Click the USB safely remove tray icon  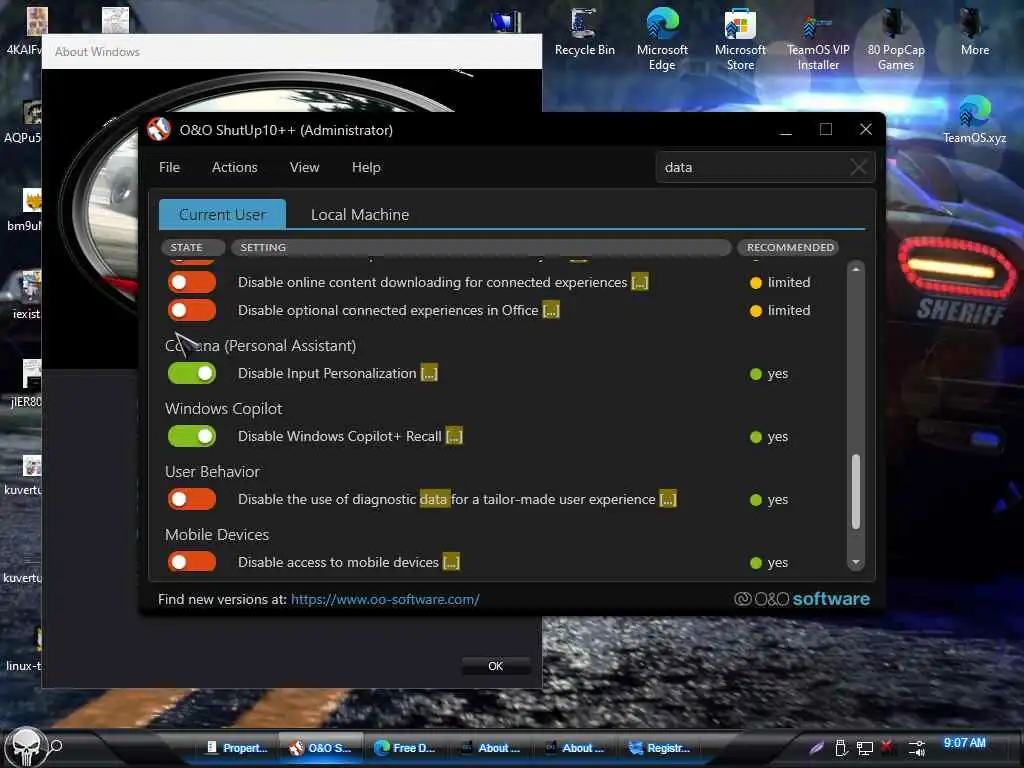[841, 748]
